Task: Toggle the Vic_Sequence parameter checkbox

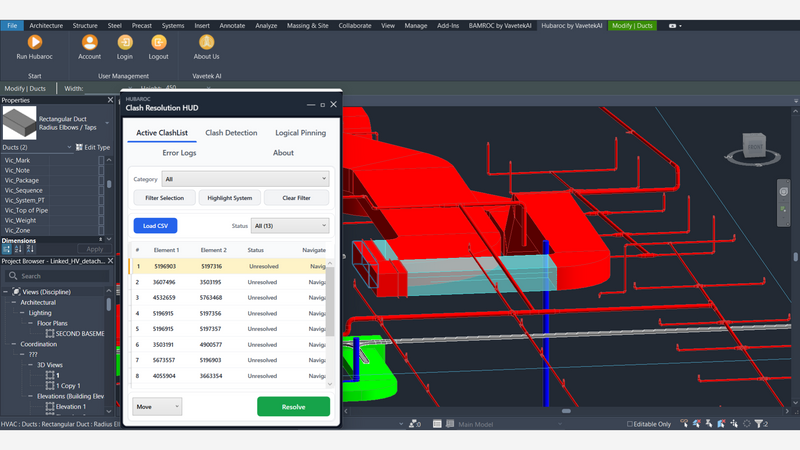Action: click(101, 190)
